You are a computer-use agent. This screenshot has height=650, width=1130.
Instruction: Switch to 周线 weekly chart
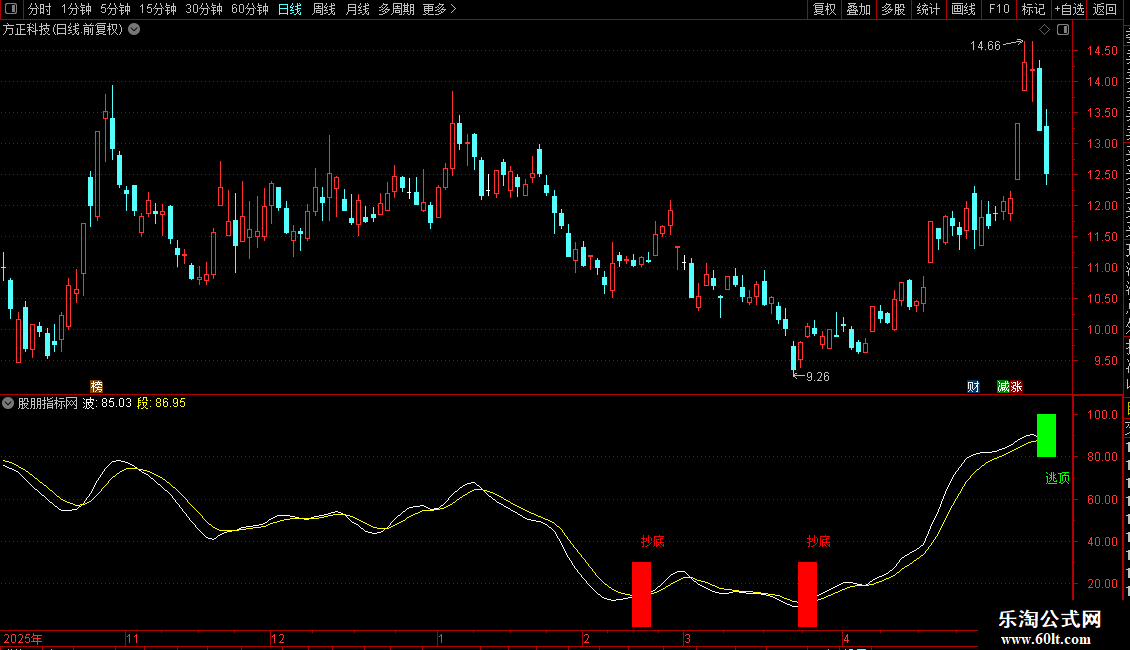(324, 9)
